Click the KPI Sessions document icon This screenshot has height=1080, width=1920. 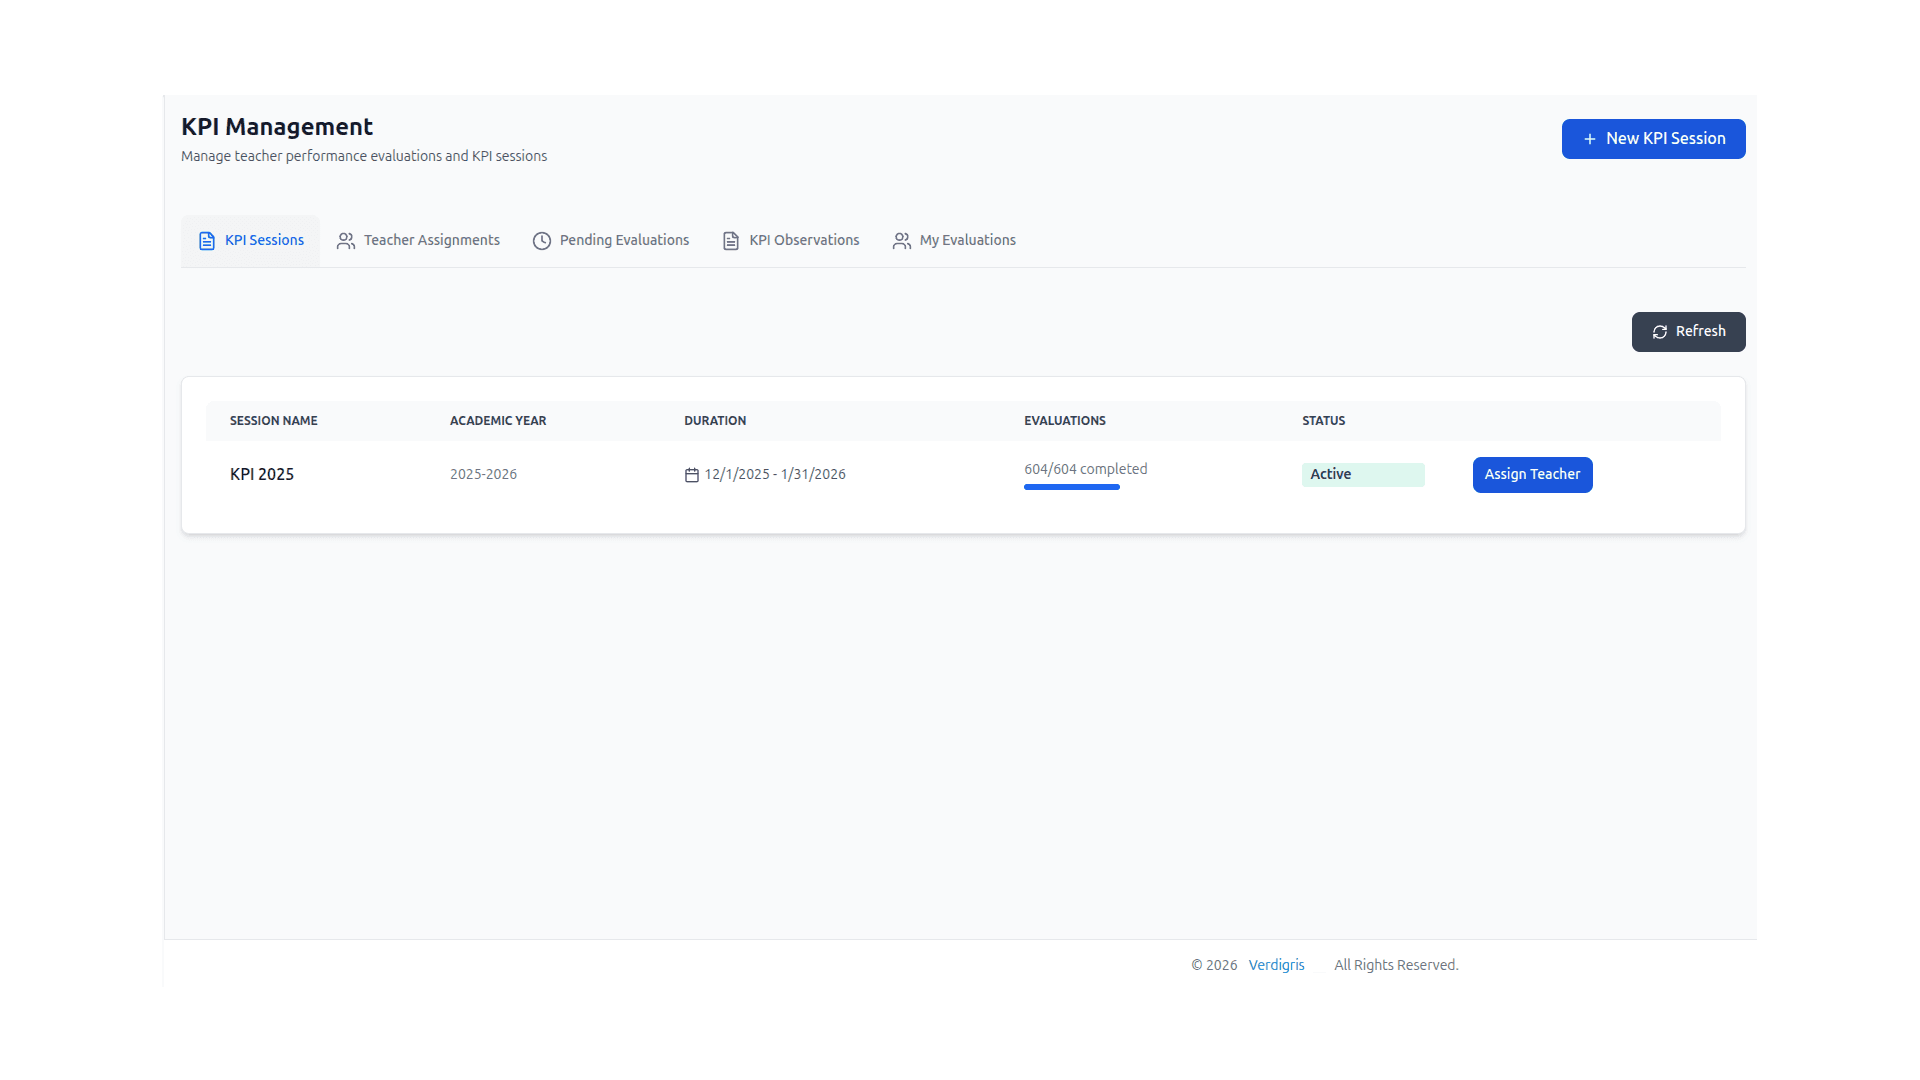pos(207,241)
